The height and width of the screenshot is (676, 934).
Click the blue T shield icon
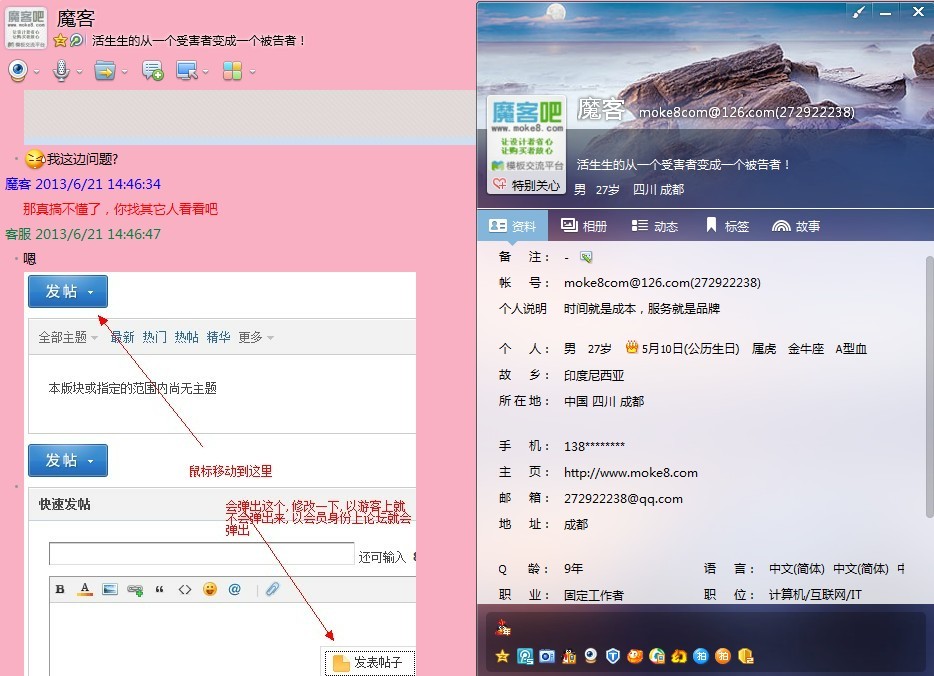click(613, 656)
